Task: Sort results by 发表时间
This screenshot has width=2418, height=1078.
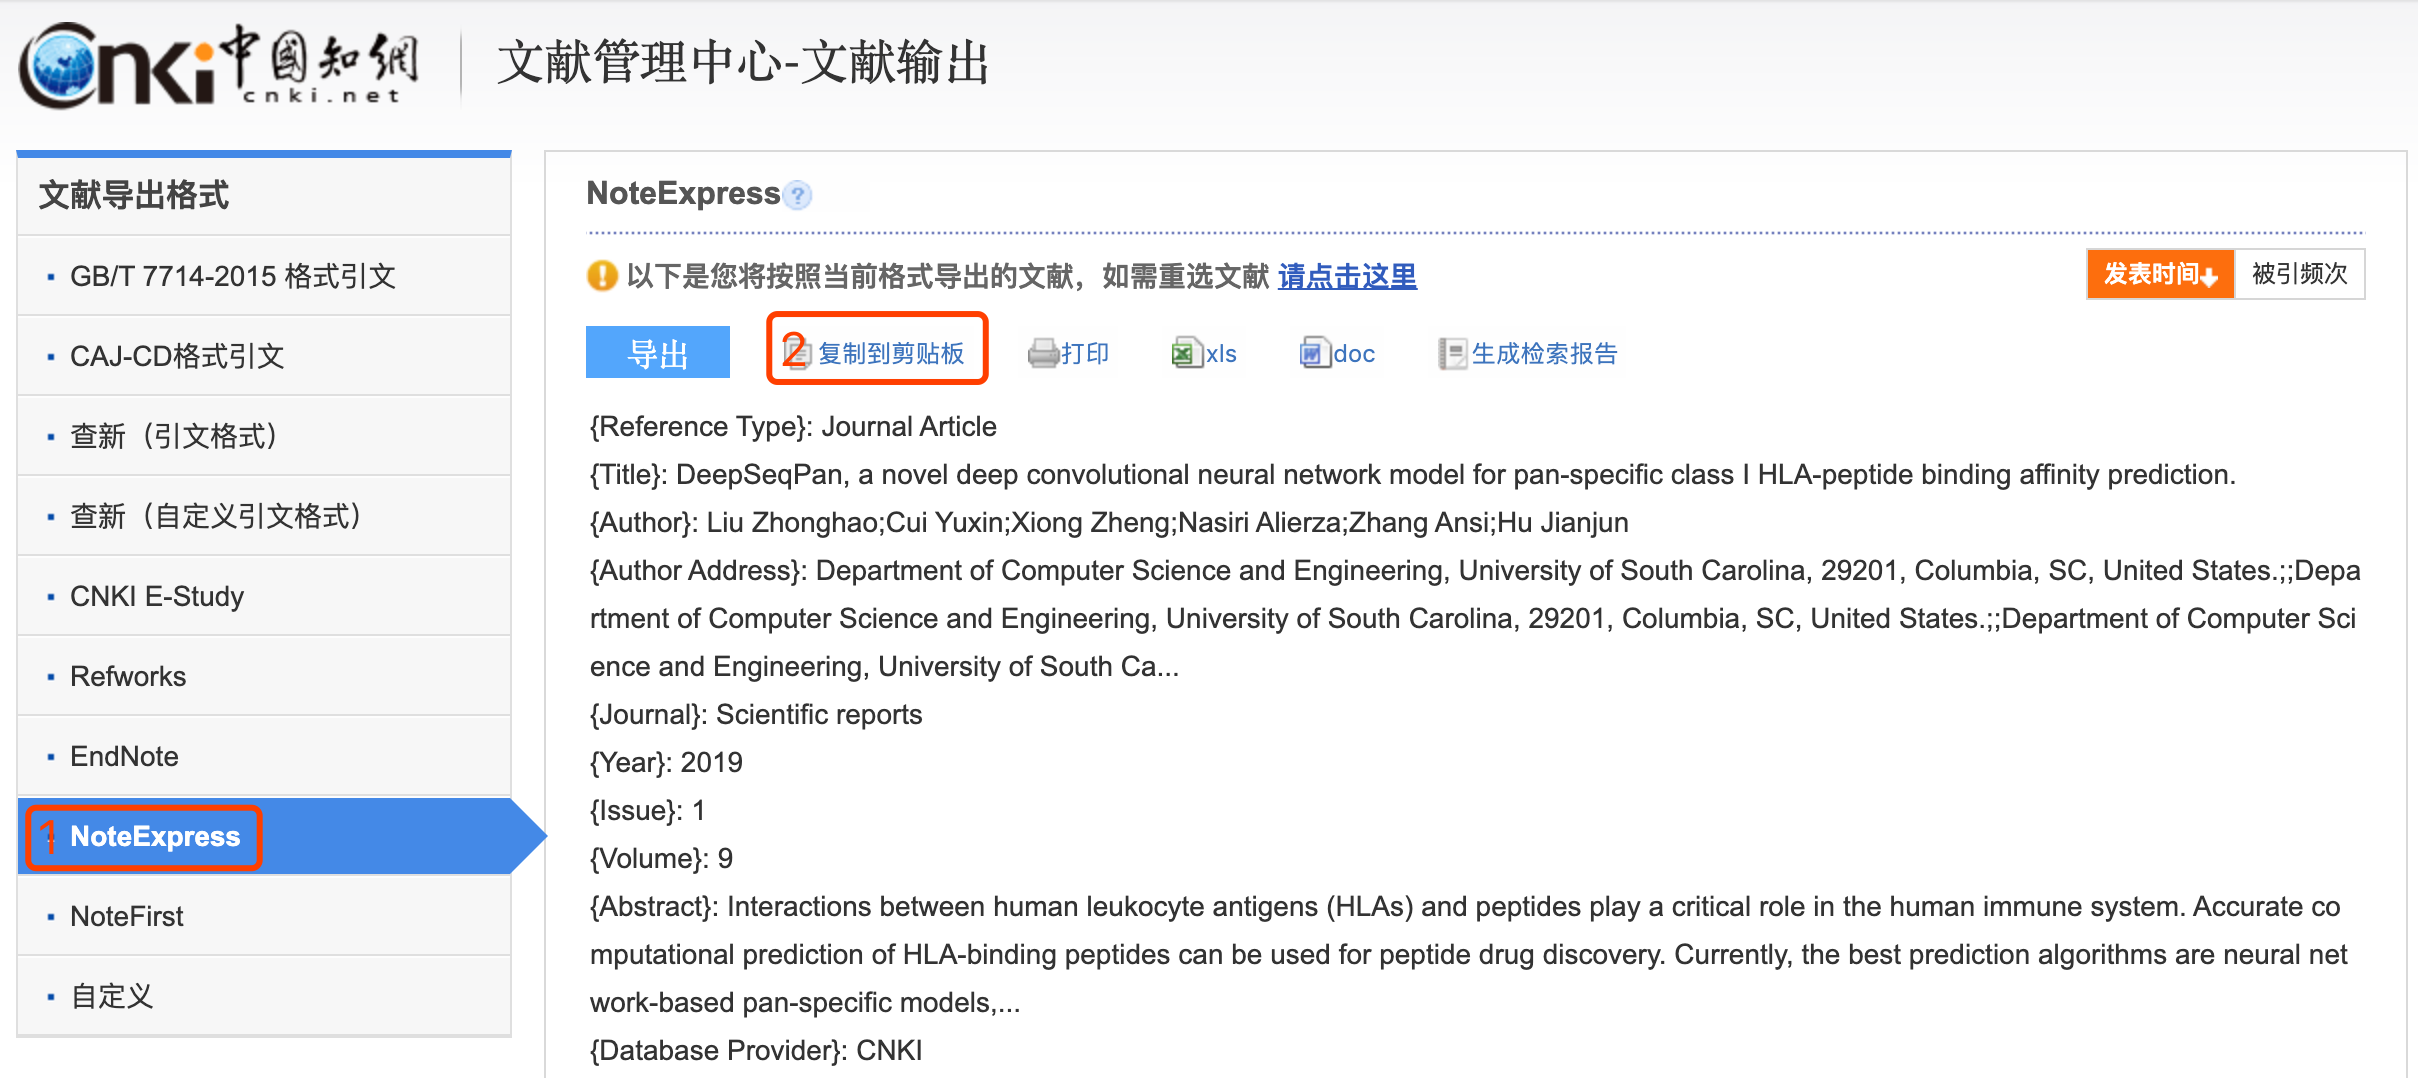Action: pyautogui.click(x=2160, y=274)
